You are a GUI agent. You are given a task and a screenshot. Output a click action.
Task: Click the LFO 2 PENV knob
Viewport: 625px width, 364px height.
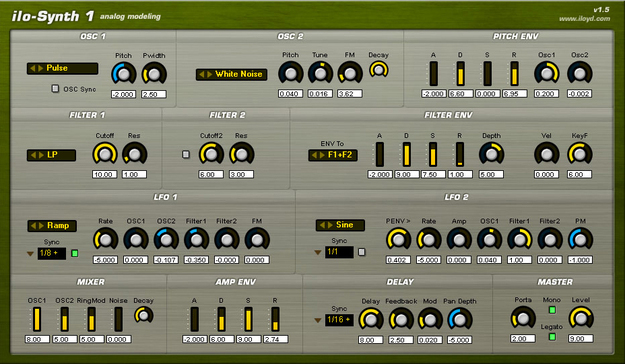pyautogui.click(x=398, y=239)
